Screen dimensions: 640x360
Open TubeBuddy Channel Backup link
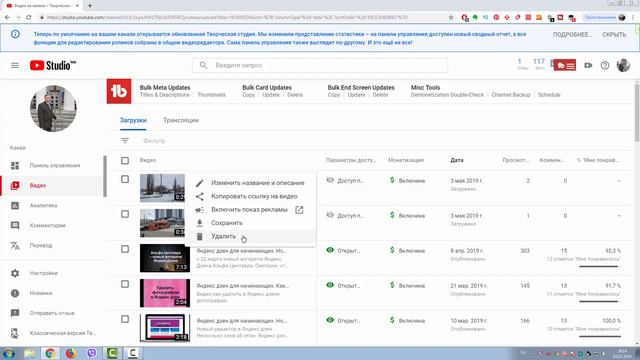(x=511, y=95)
